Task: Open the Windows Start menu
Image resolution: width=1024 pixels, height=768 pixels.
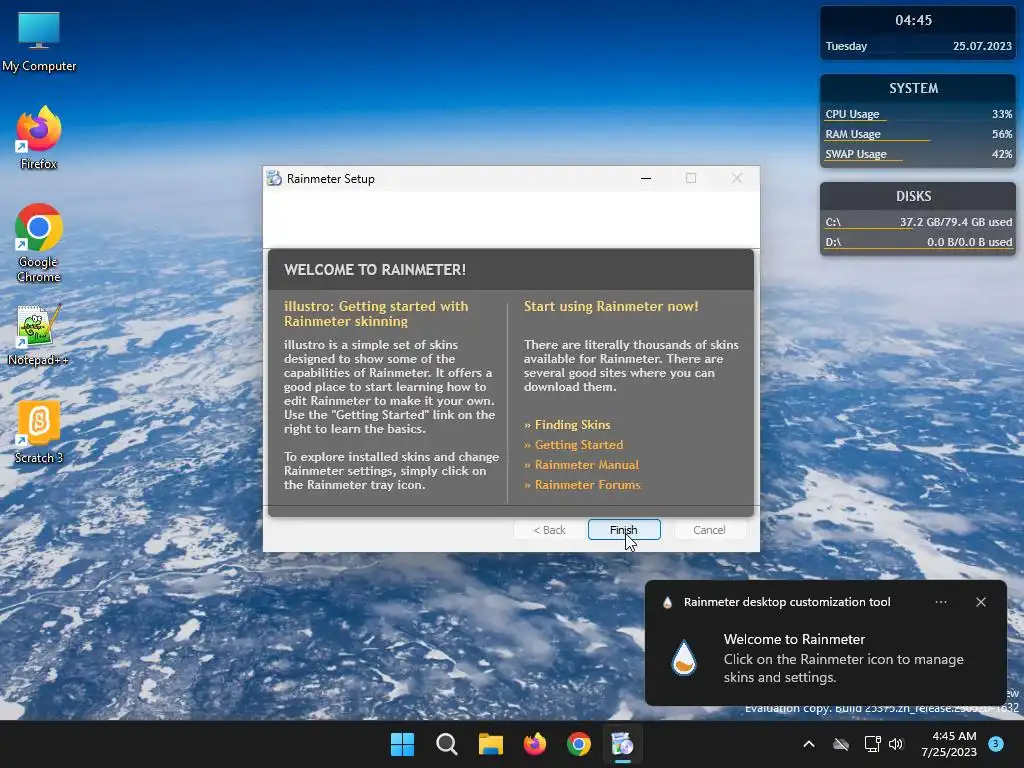Action: coord(402,744)
